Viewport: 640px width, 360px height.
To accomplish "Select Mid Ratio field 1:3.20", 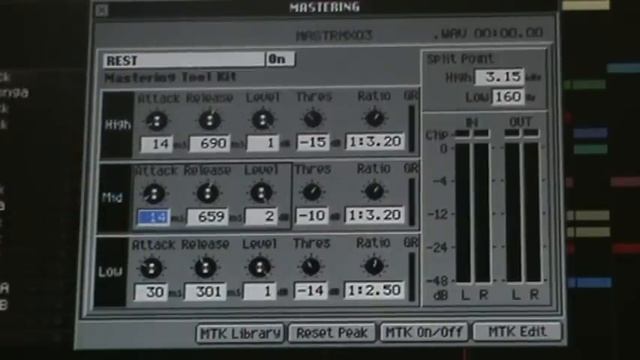I will [x=375, y=215].
